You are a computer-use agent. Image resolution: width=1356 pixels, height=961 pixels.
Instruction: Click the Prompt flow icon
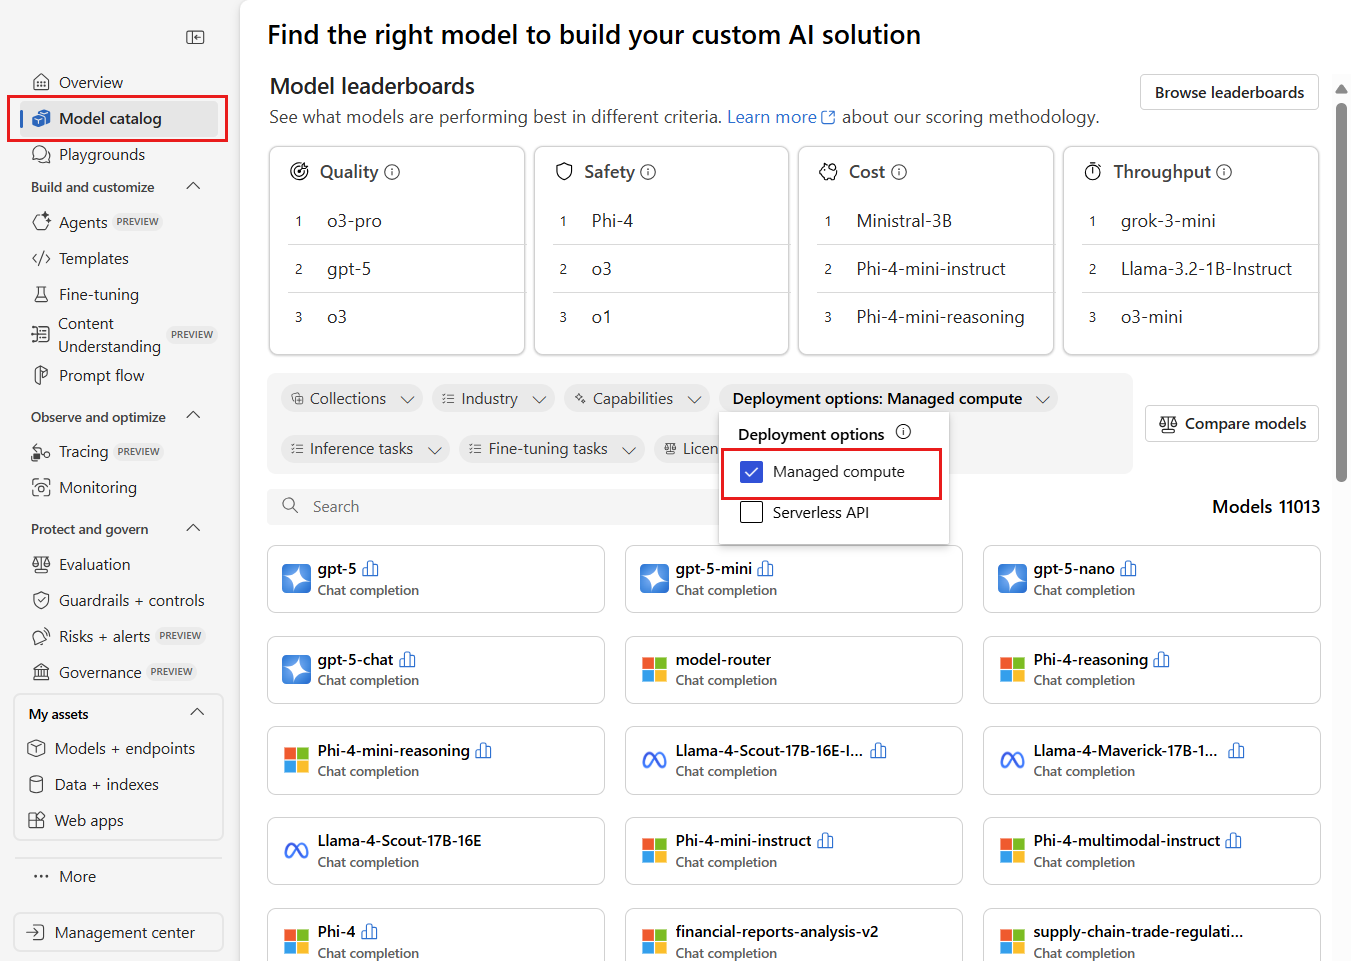pyautogui.click(x=41, y=375)
